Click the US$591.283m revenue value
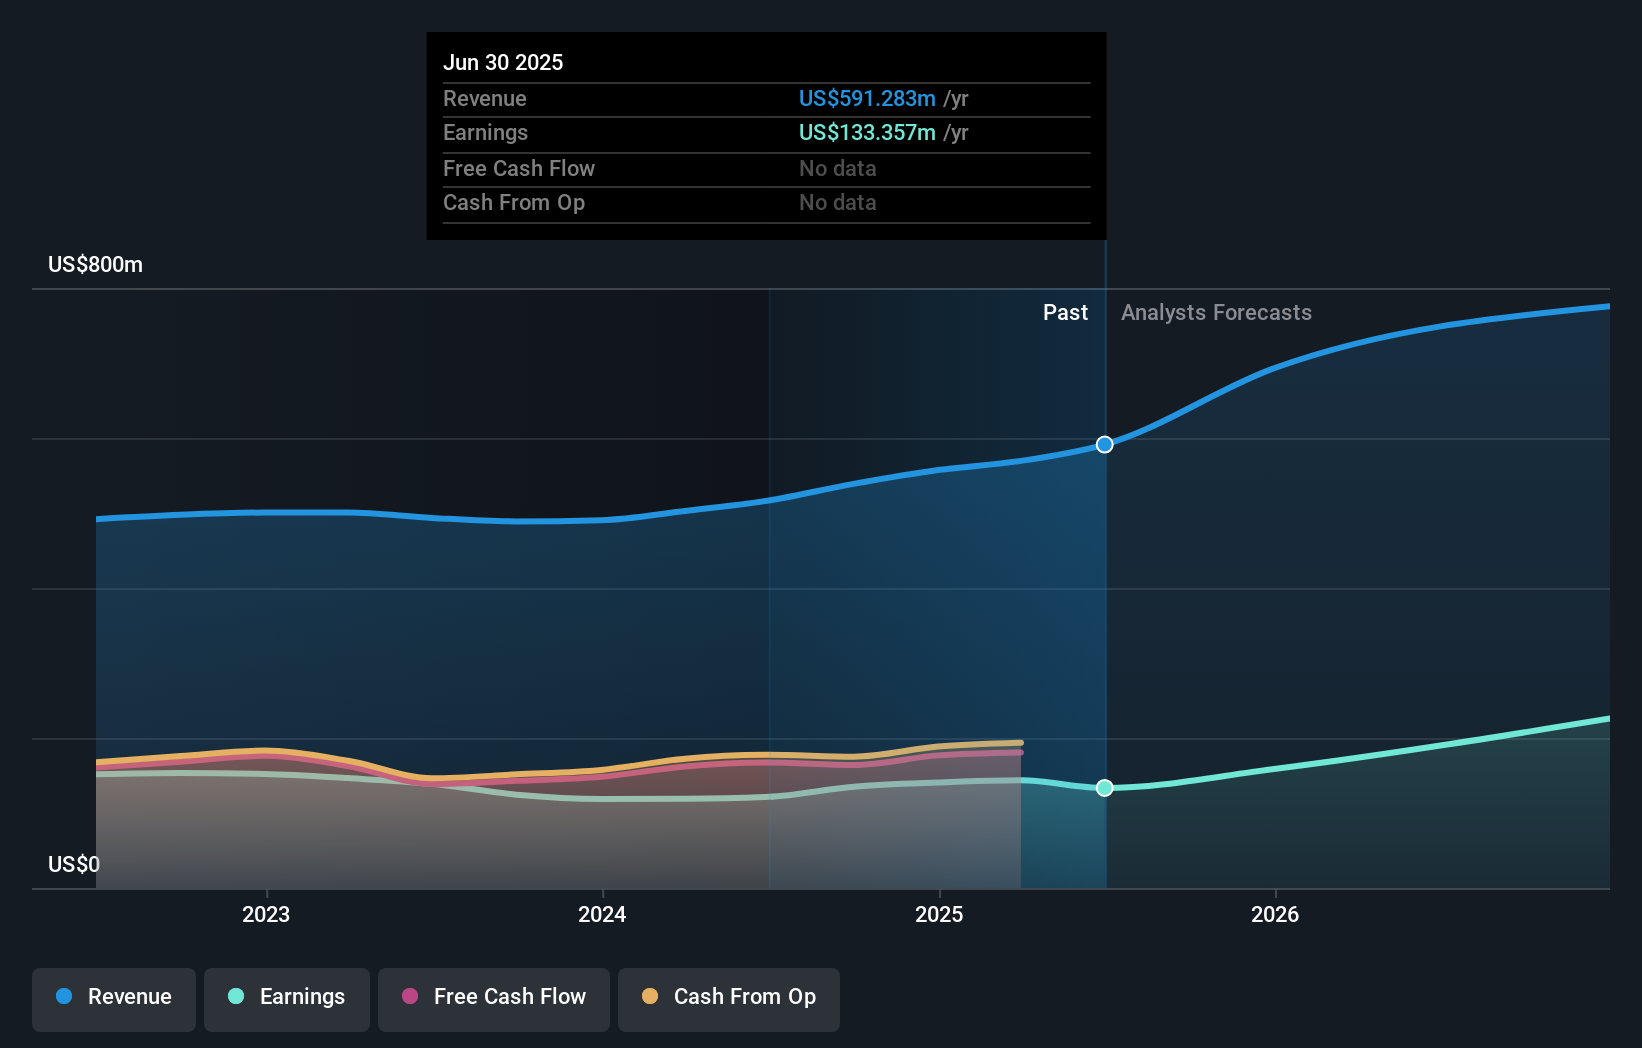 click(x=867, y=99)
